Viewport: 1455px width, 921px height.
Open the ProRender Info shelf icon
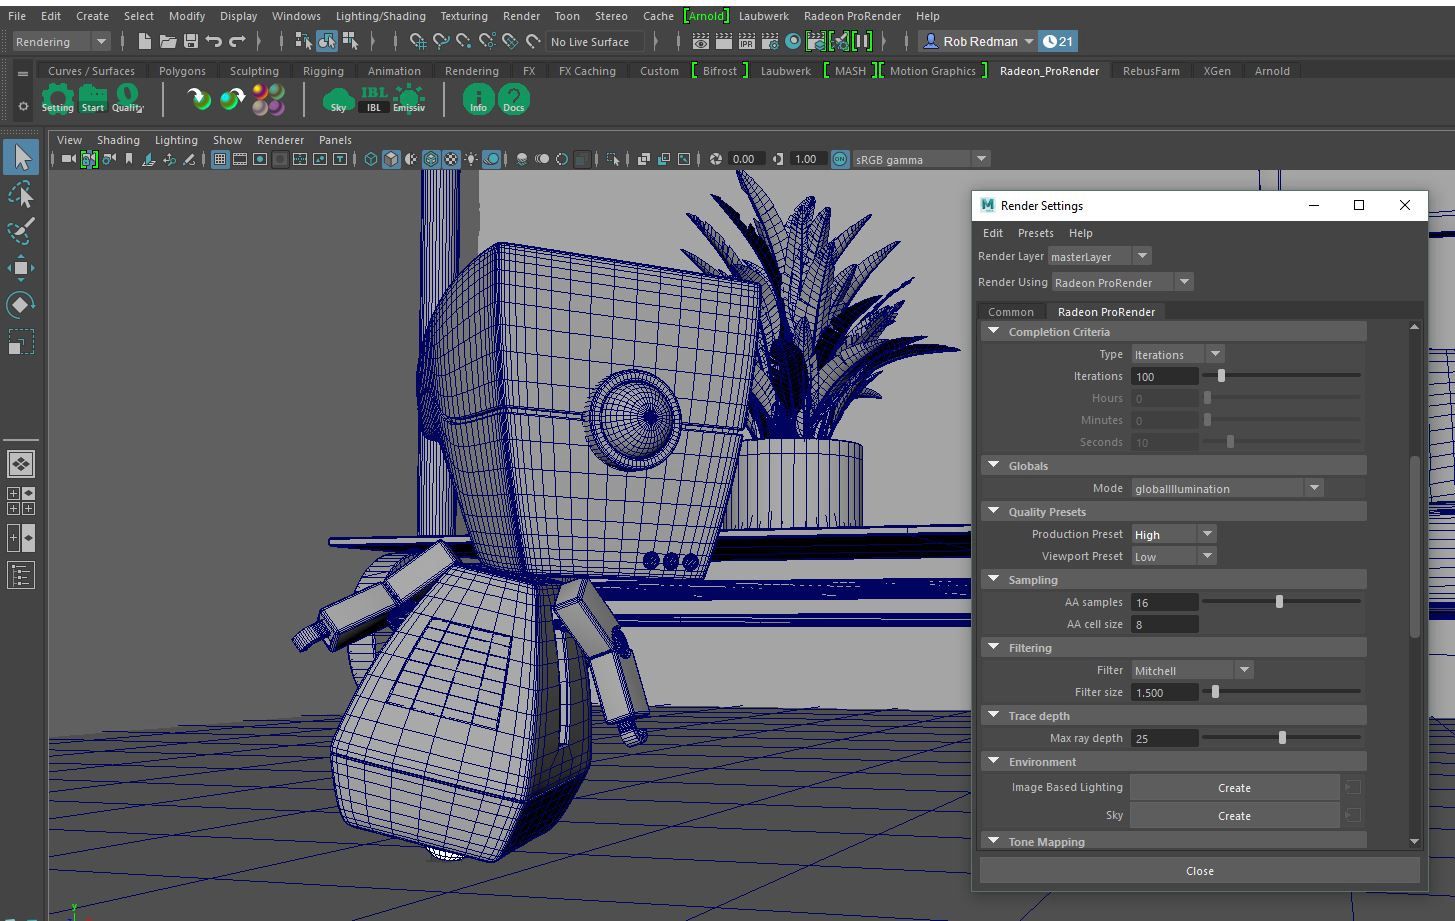click(x=478, y=99)
